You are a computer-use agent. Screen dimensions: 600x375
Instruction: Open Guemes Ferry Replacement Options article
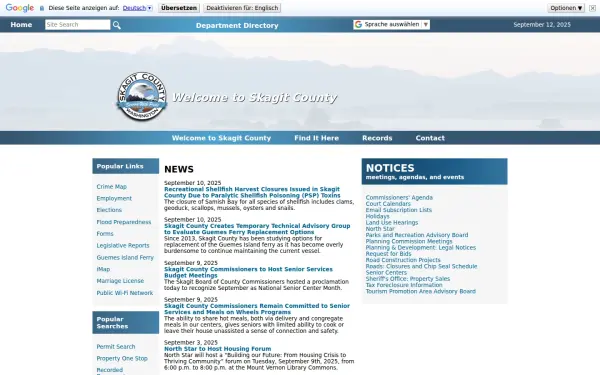(257, 229)
